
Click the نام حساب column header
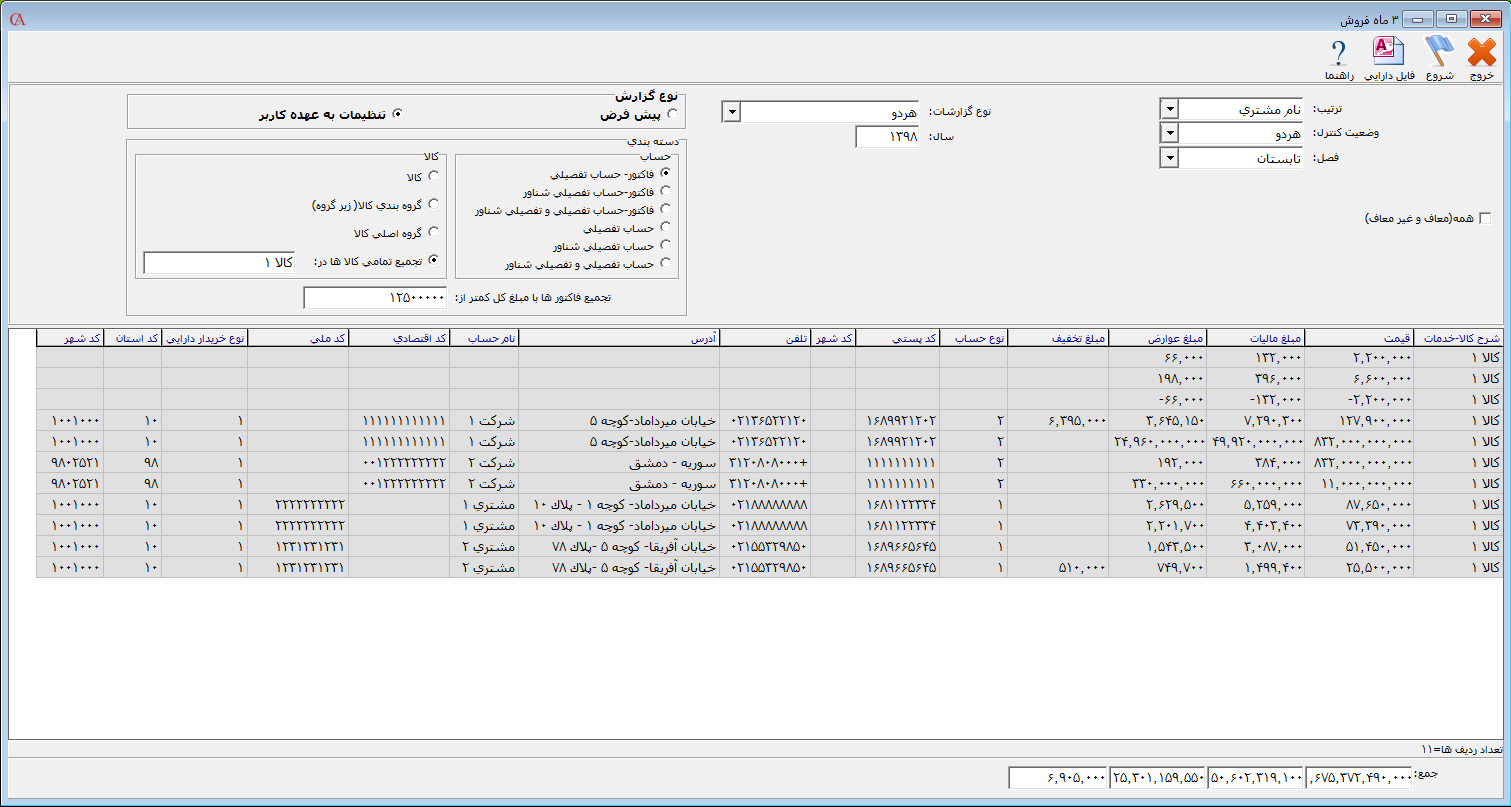pos(483,338)
